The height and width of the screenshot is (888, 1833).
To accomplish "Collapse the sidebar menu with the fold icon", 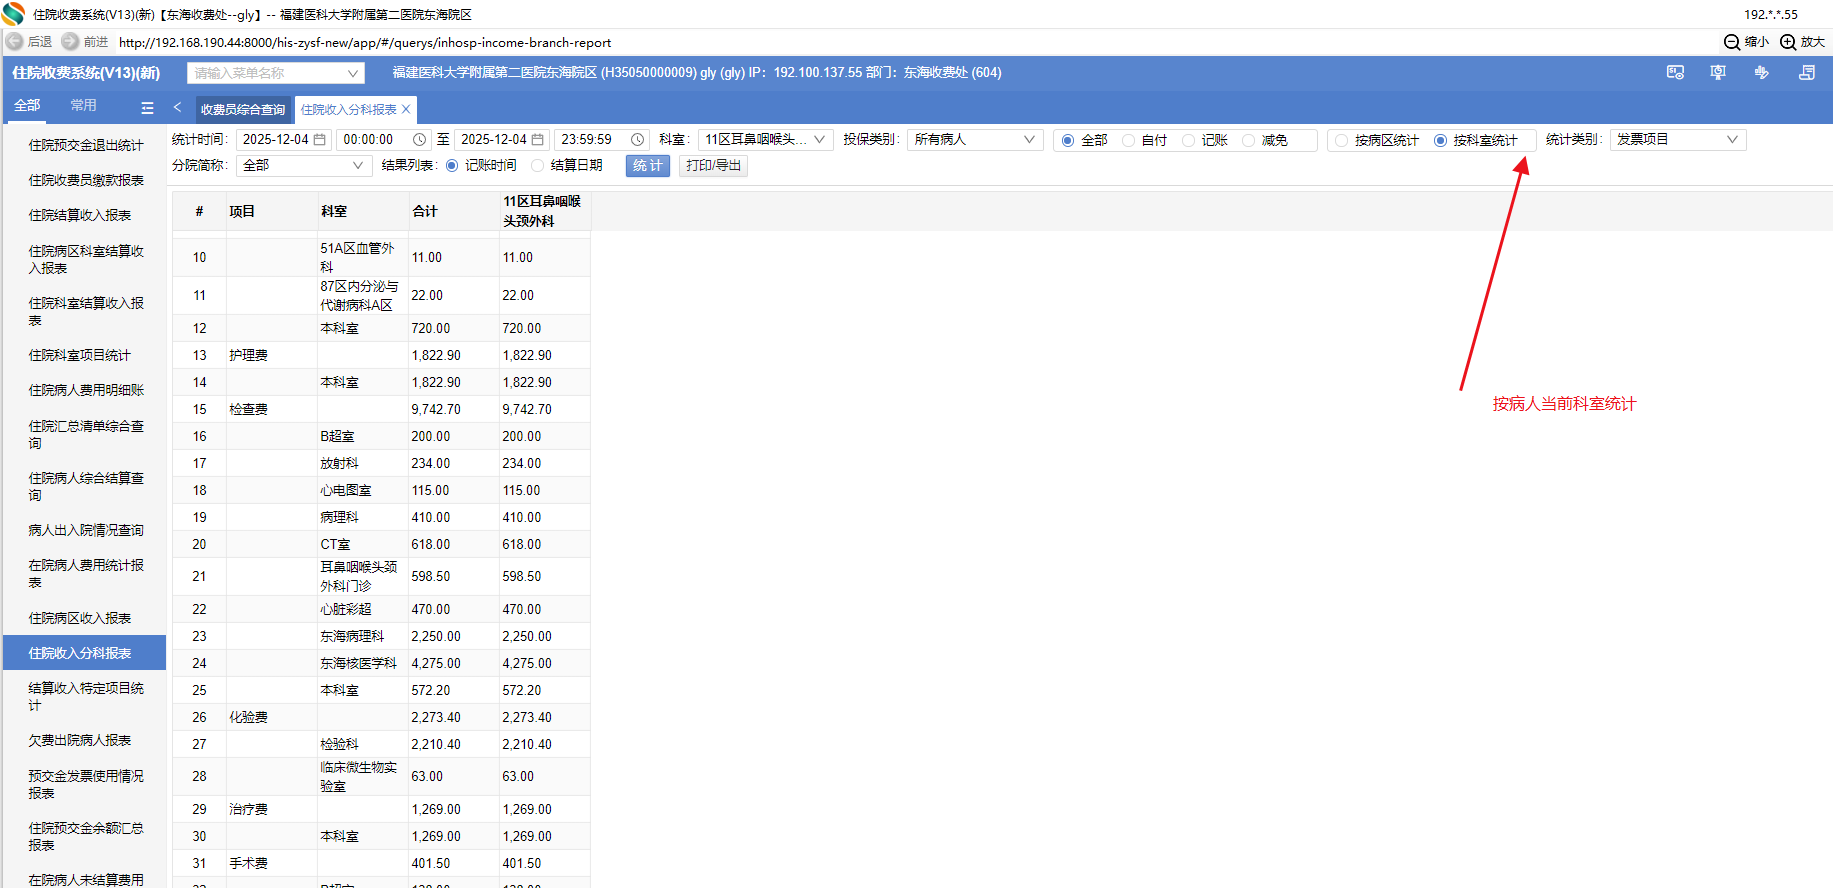I will (x=147, y=108).
